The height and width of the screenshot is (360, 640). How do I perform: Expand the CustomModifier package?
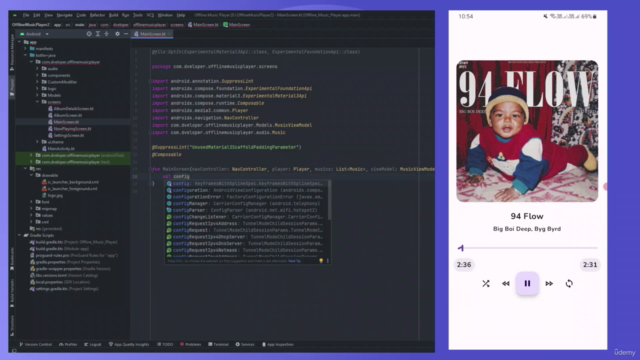pos(38,82)
